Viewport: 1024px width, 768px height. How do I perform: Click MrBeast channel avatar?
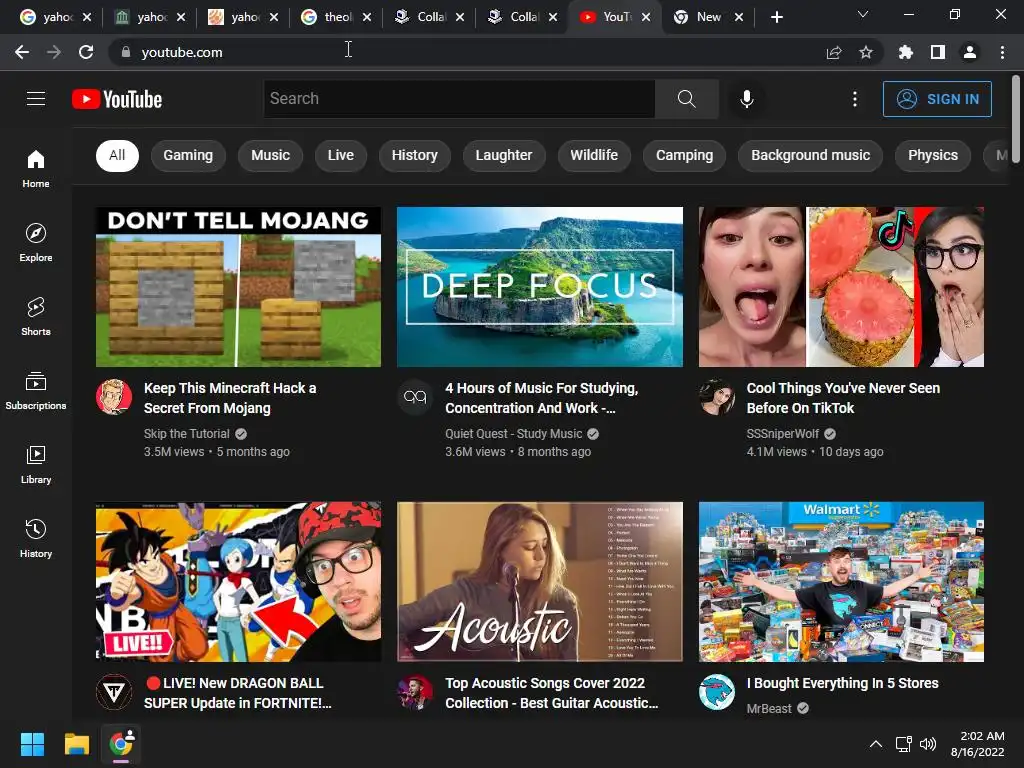click(x=716, y=692)
